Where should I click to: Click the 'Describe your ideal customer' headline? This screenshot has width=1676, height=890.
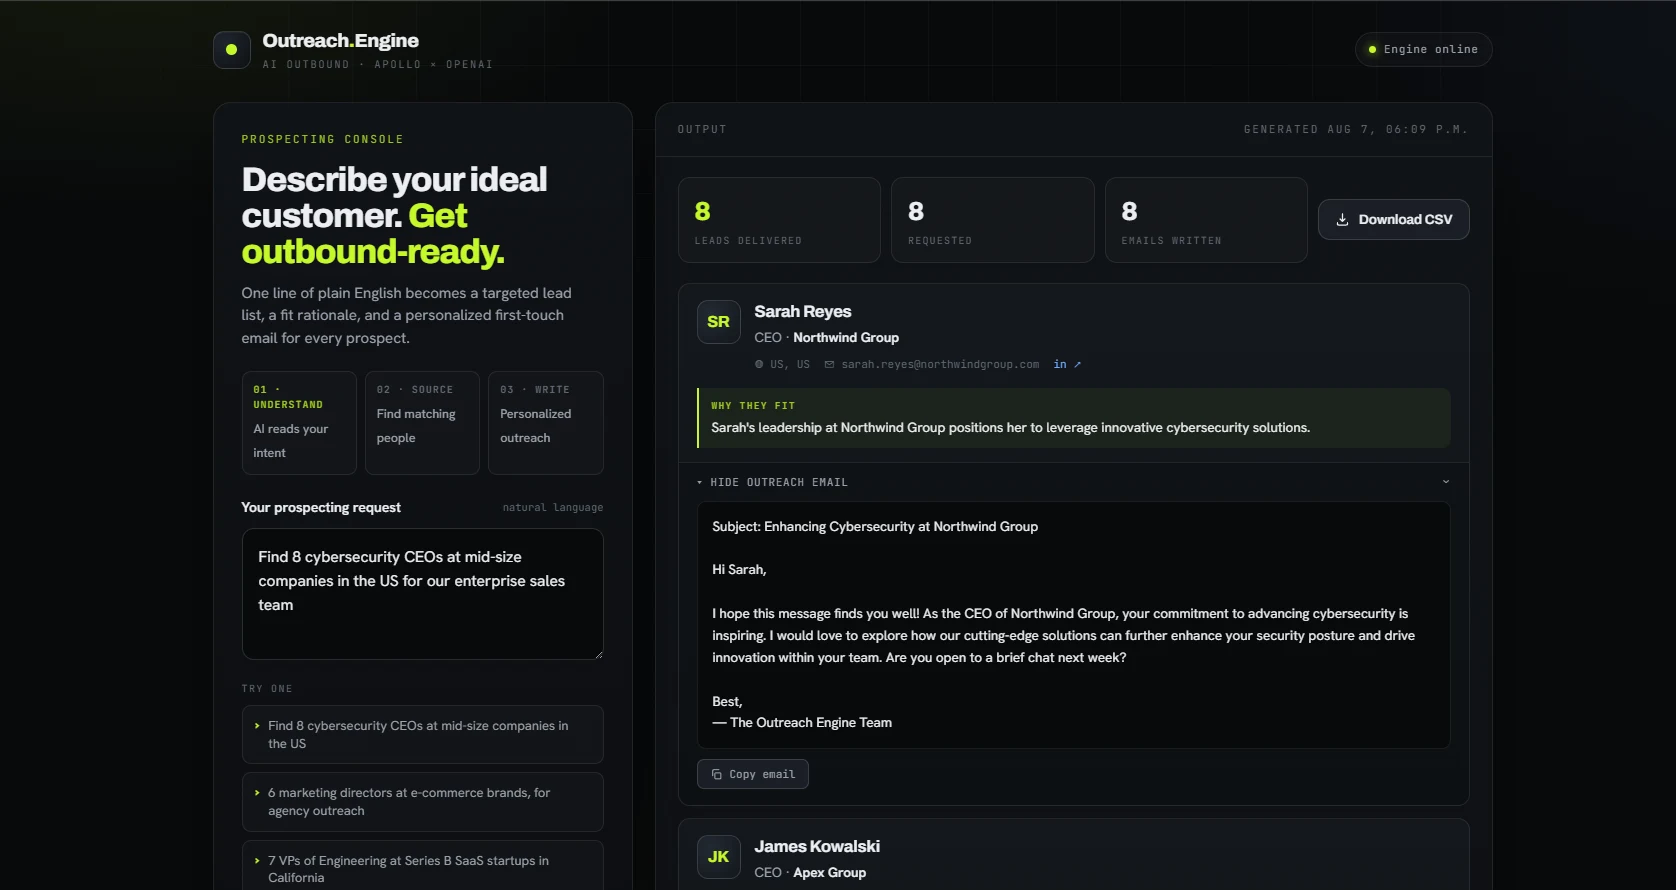pos(395,216)
